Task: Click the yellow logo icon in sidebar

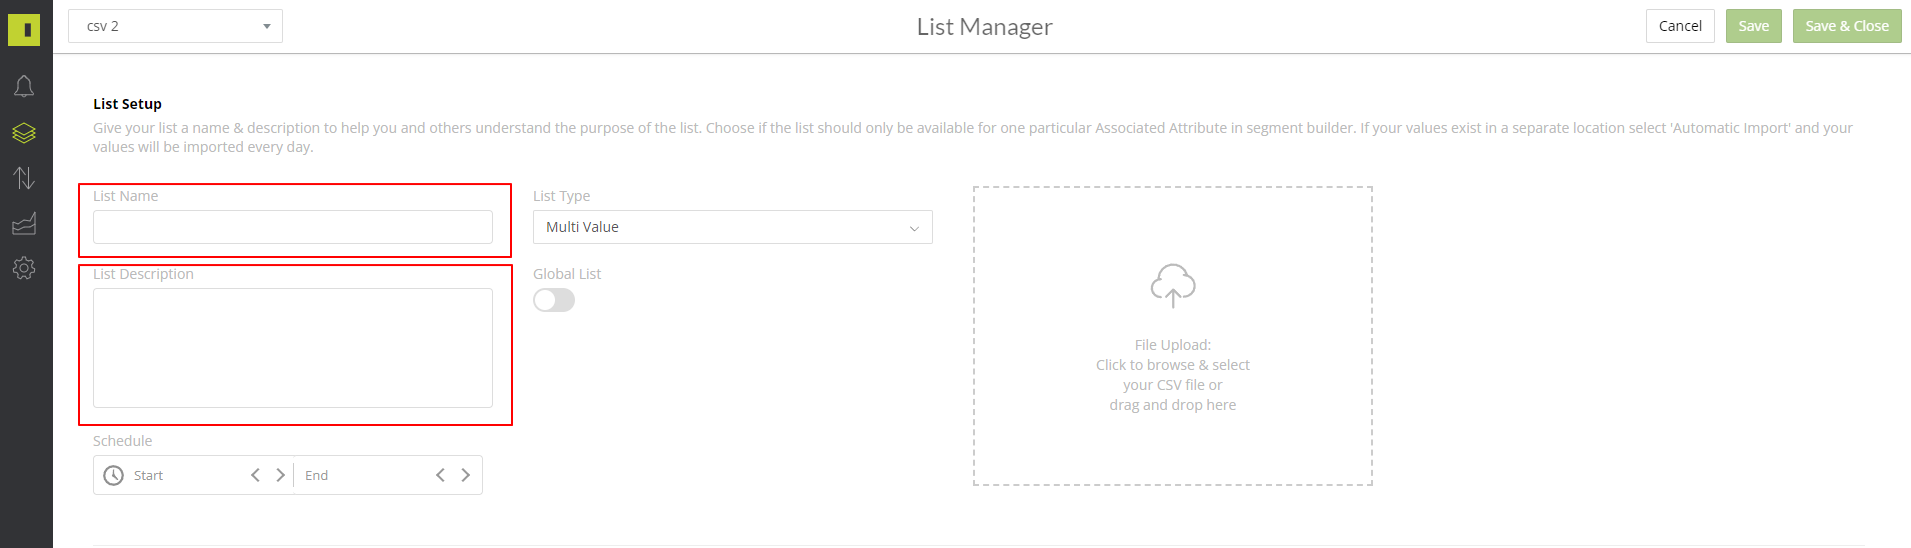Action: coord(24,29)
